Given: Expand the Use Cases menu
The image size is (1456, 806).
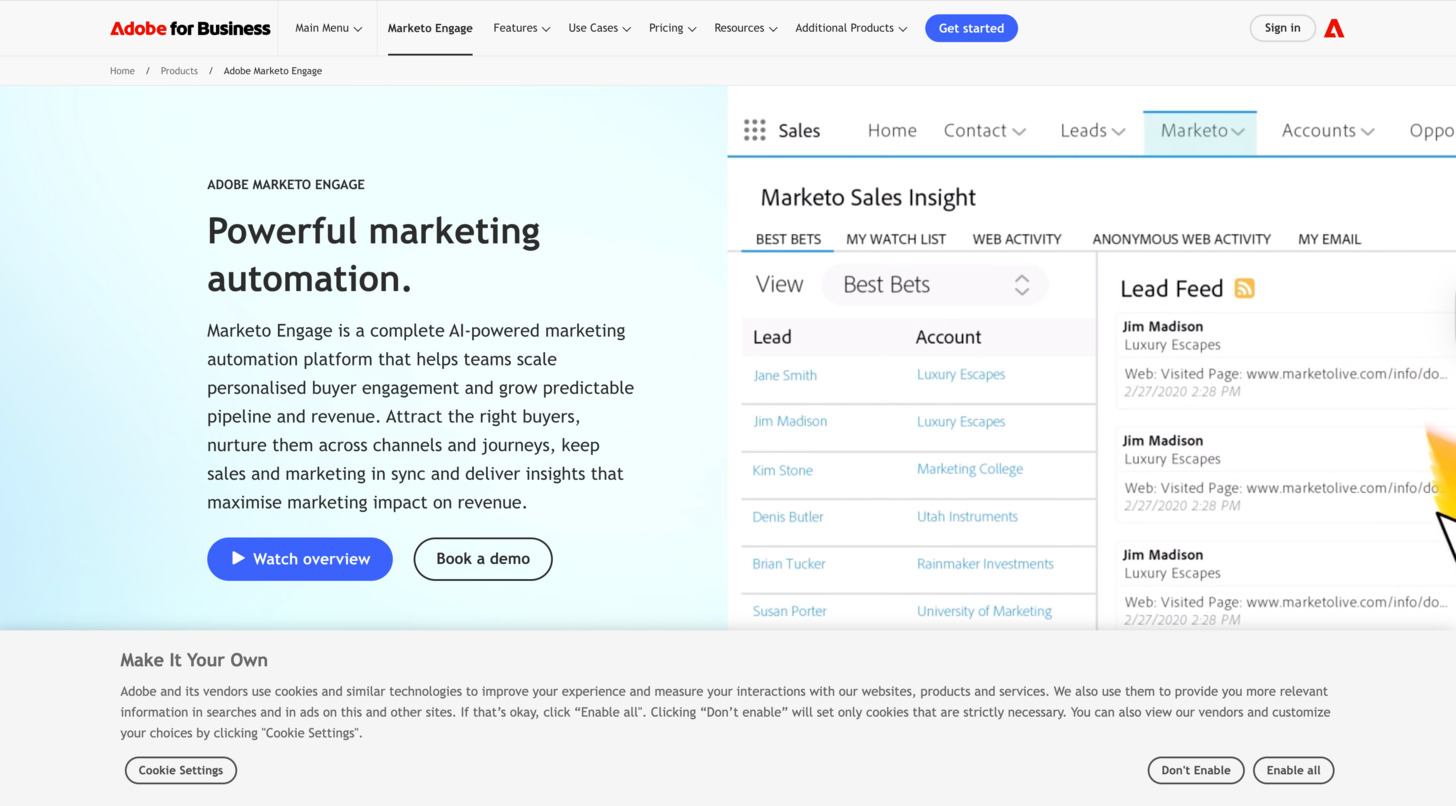Looking at the screenshot, I should click(x=599, y=28).
